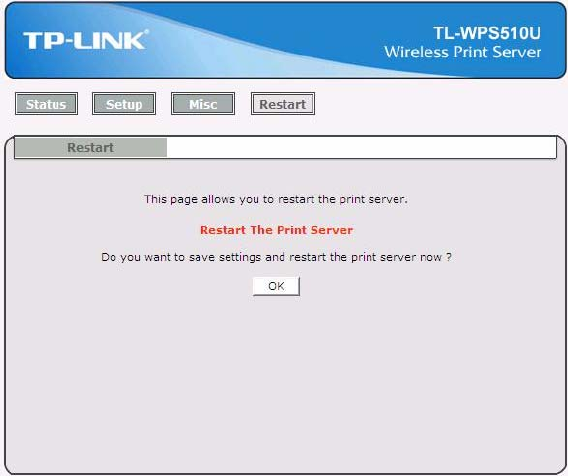
Task: Click the blank white area beside Restart tab
Action: 361,147
